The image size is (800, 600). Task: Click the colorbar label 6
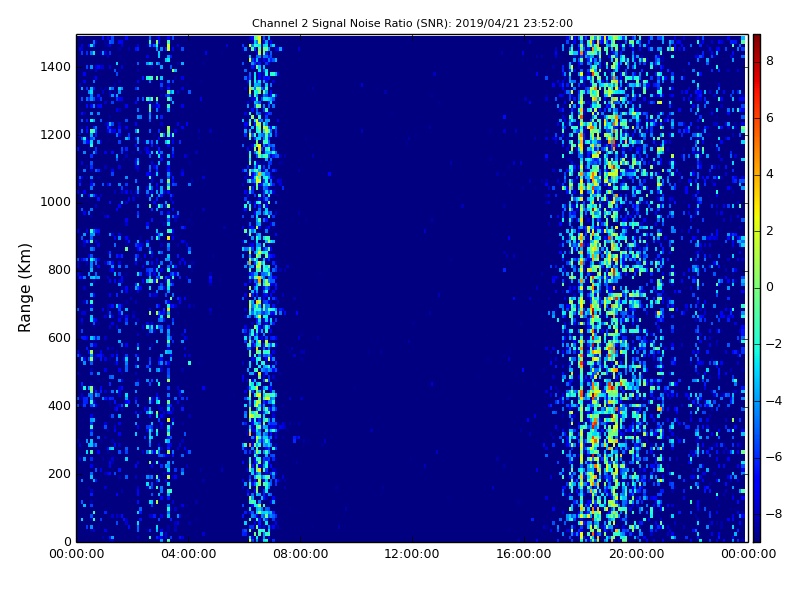(x=770, y=118)
